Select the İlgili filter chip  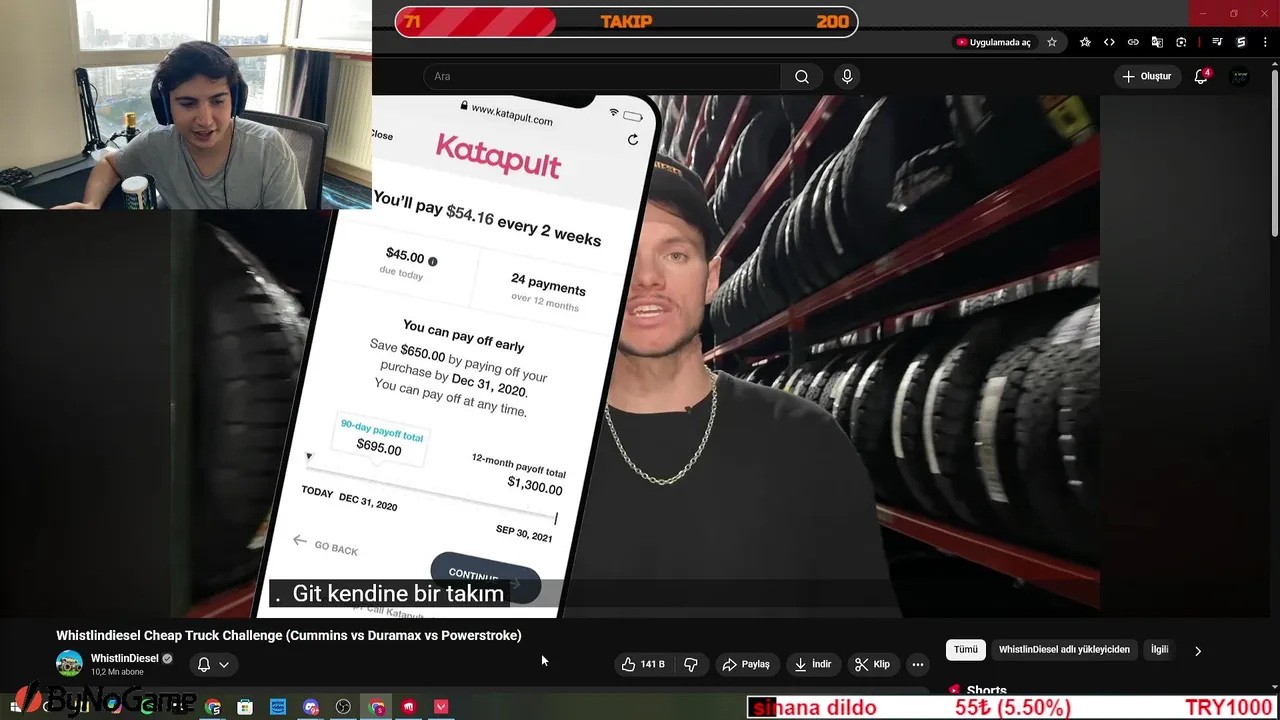click(1160, 650)
